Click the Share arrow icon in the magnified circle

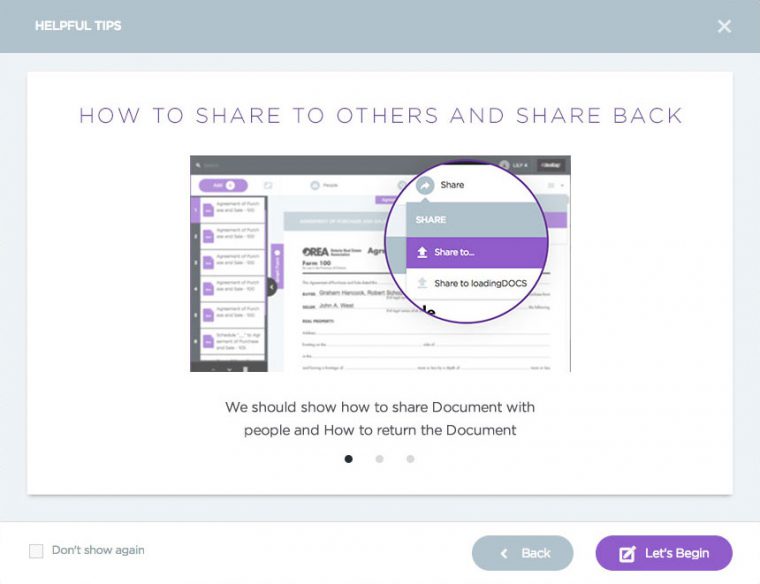(x=424, y=185)
